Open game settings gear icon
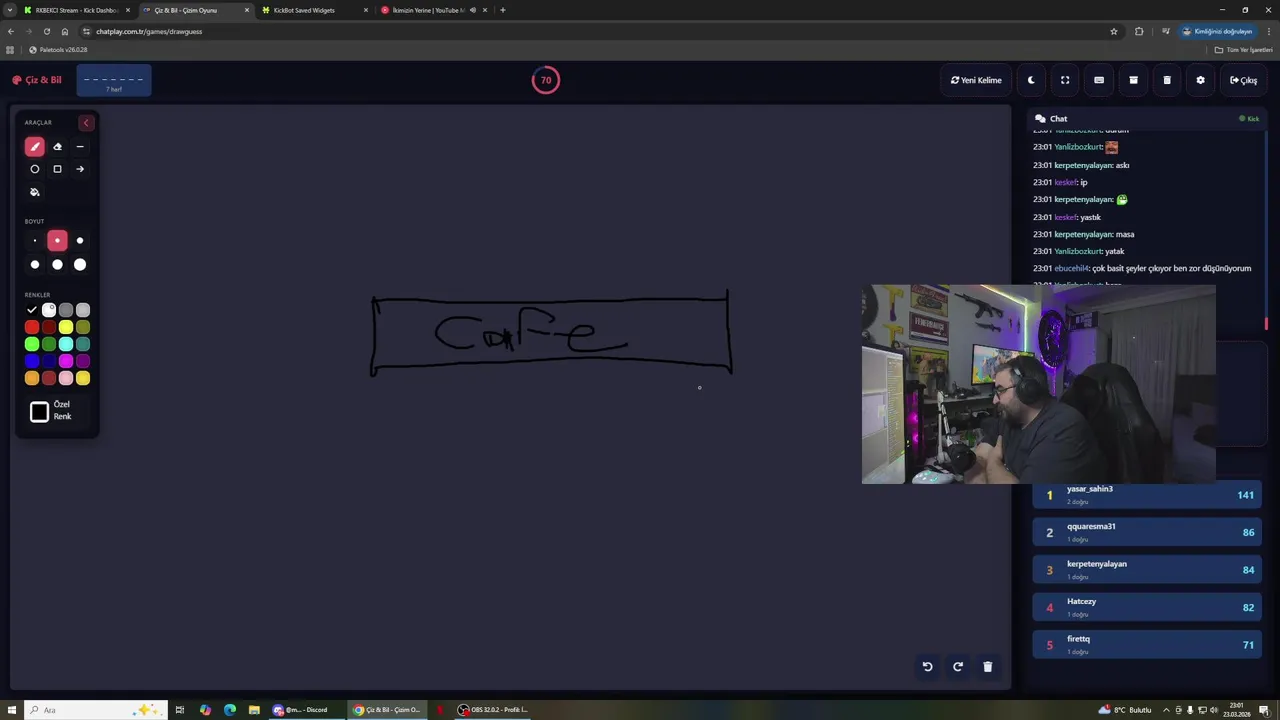1280x720 pixels. click(x=1201, y=80)
